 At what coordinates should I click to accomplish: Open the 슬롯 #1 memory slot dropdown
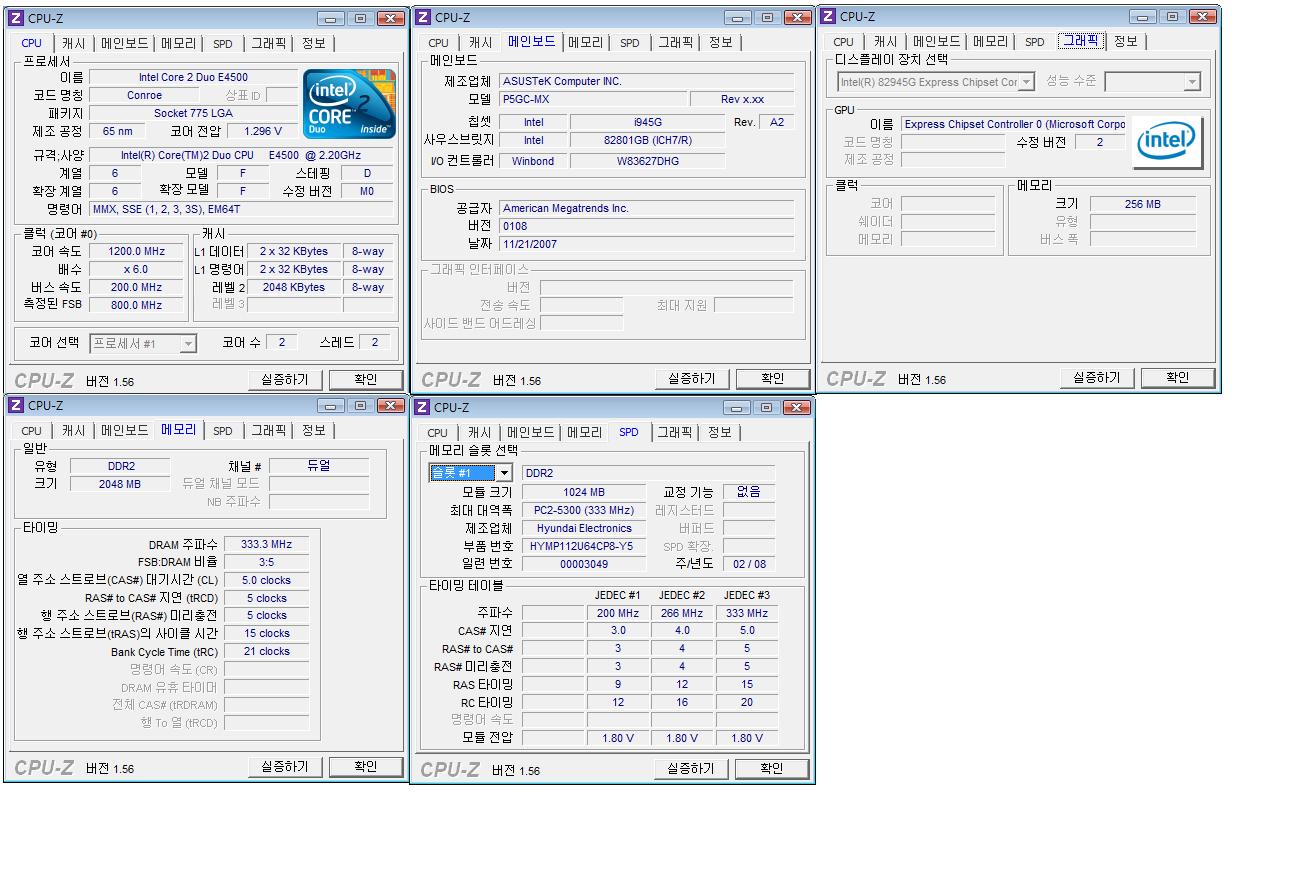click(x=504, y=473)
